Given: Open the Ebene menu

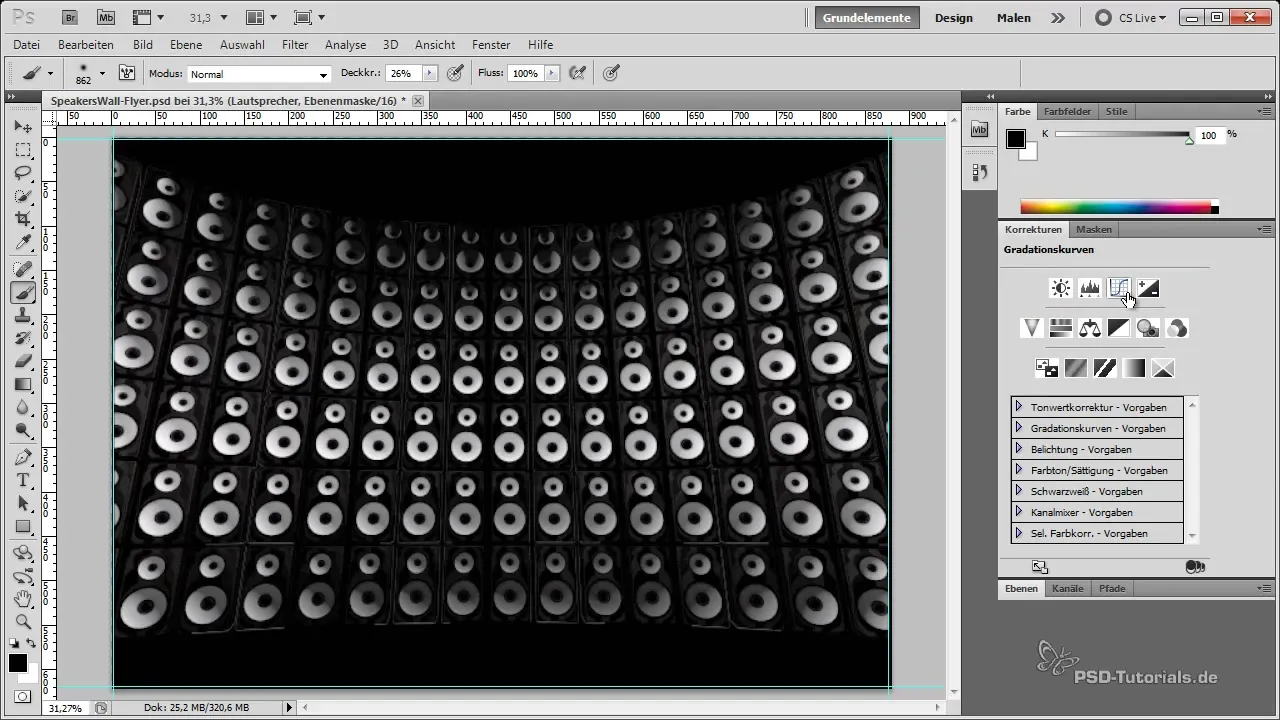Looking at the screenshot, I should pyautogui.click(x=186, y=45).
